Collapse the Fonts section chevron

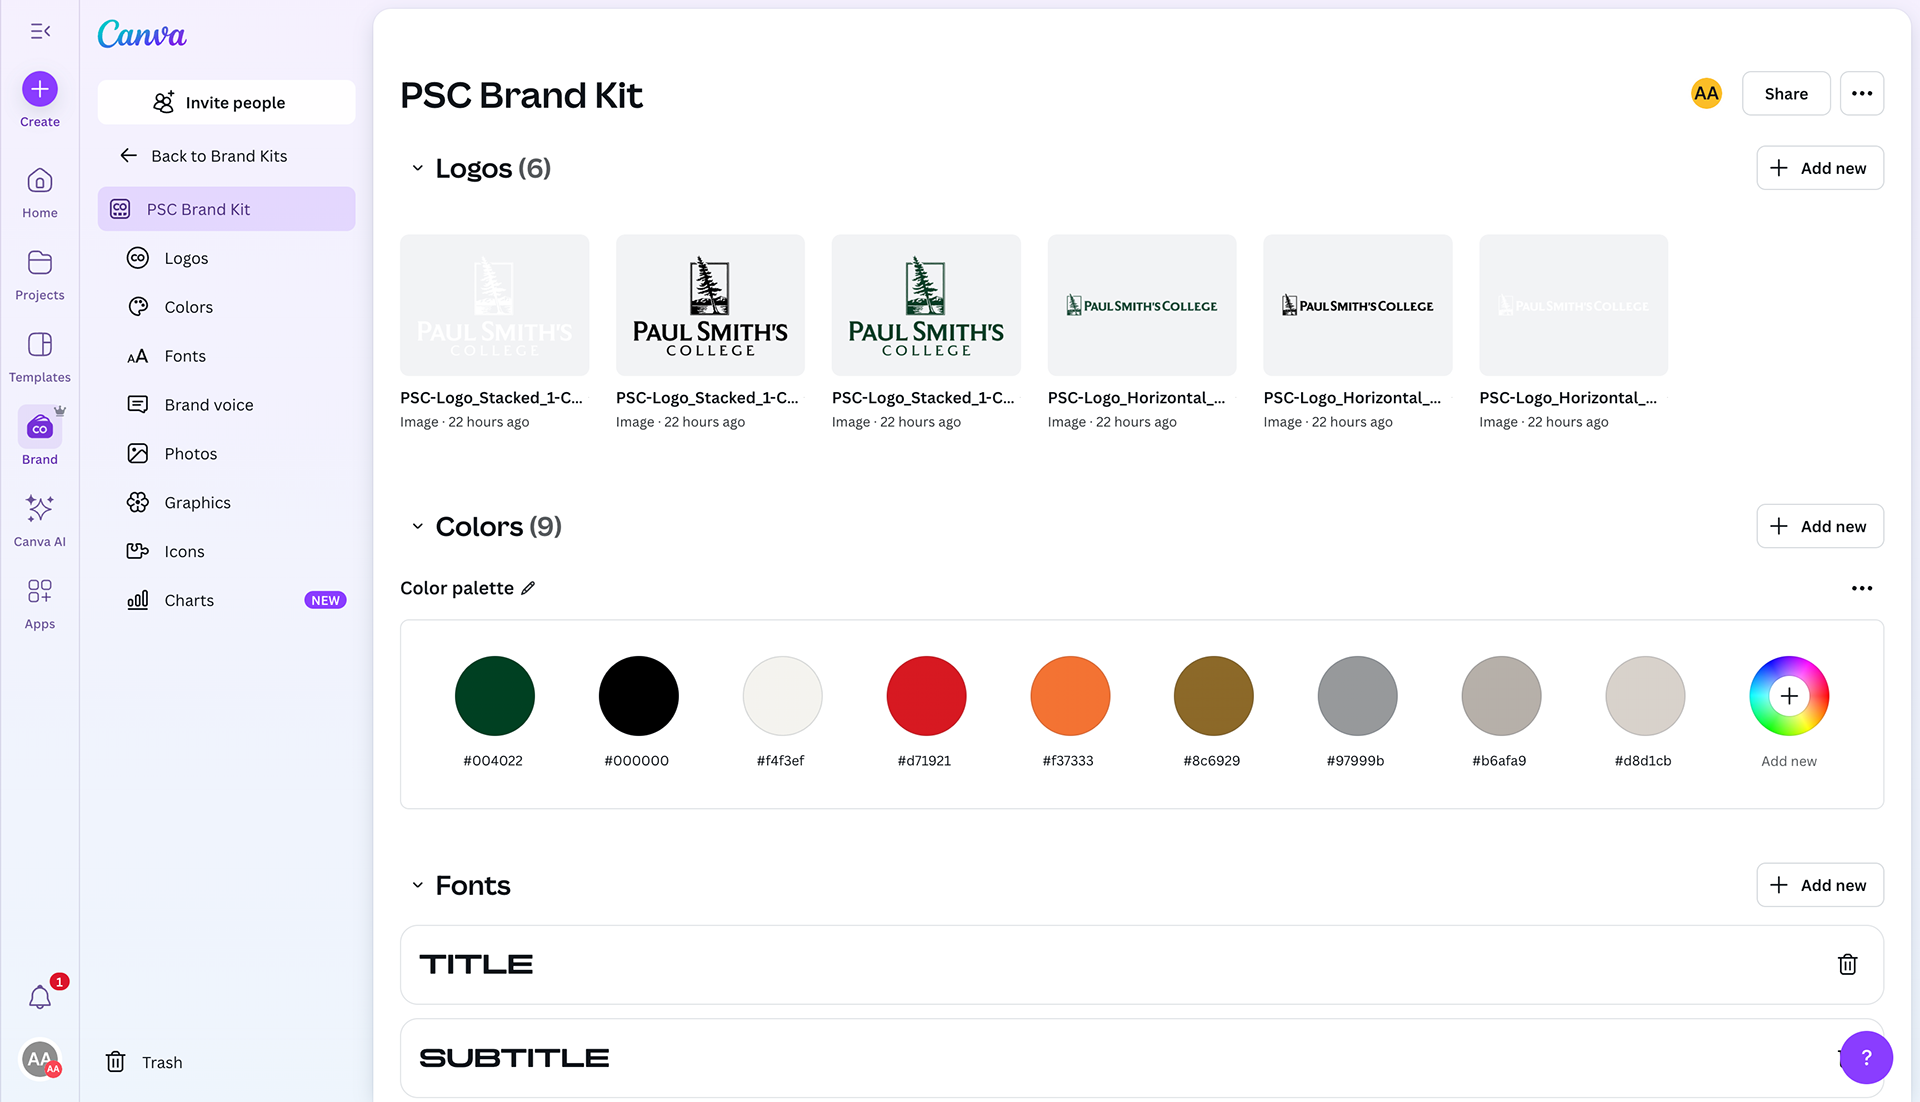417,885
